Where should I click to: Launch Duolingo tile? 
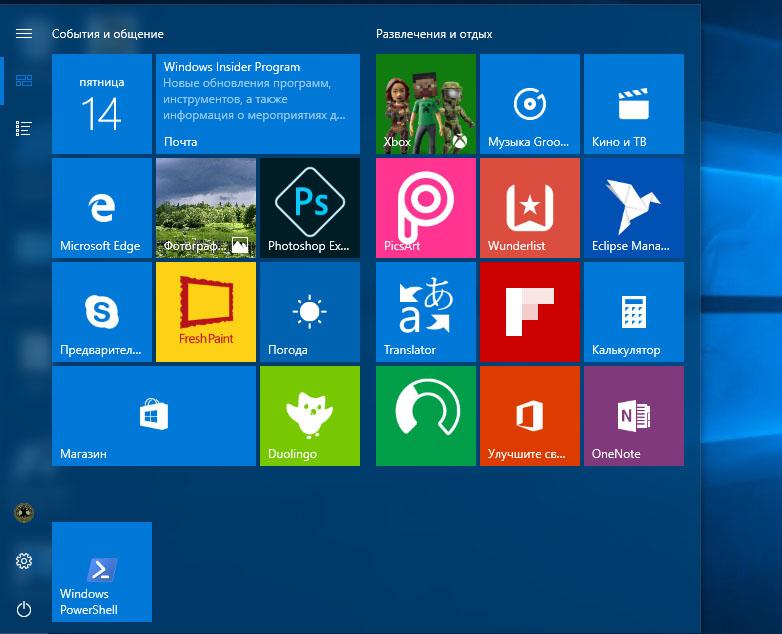pyautogui.click(x=310, y=416)
